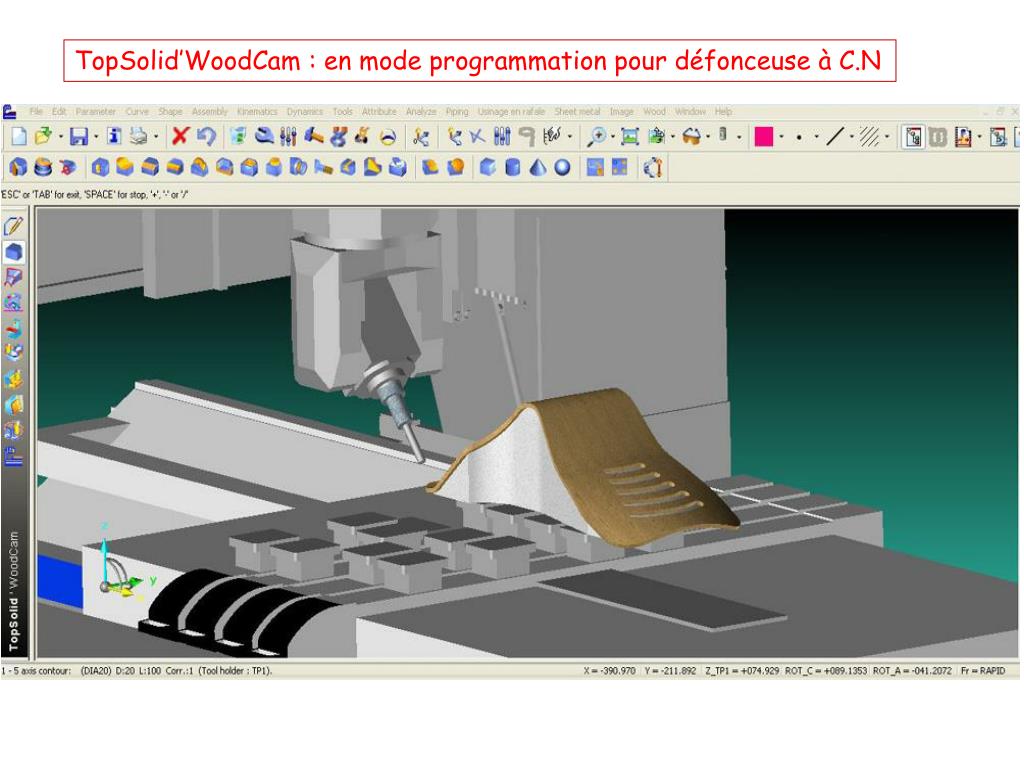
Task: Click the scissors trim icon in the toolbar
Action: coord(421,136)
